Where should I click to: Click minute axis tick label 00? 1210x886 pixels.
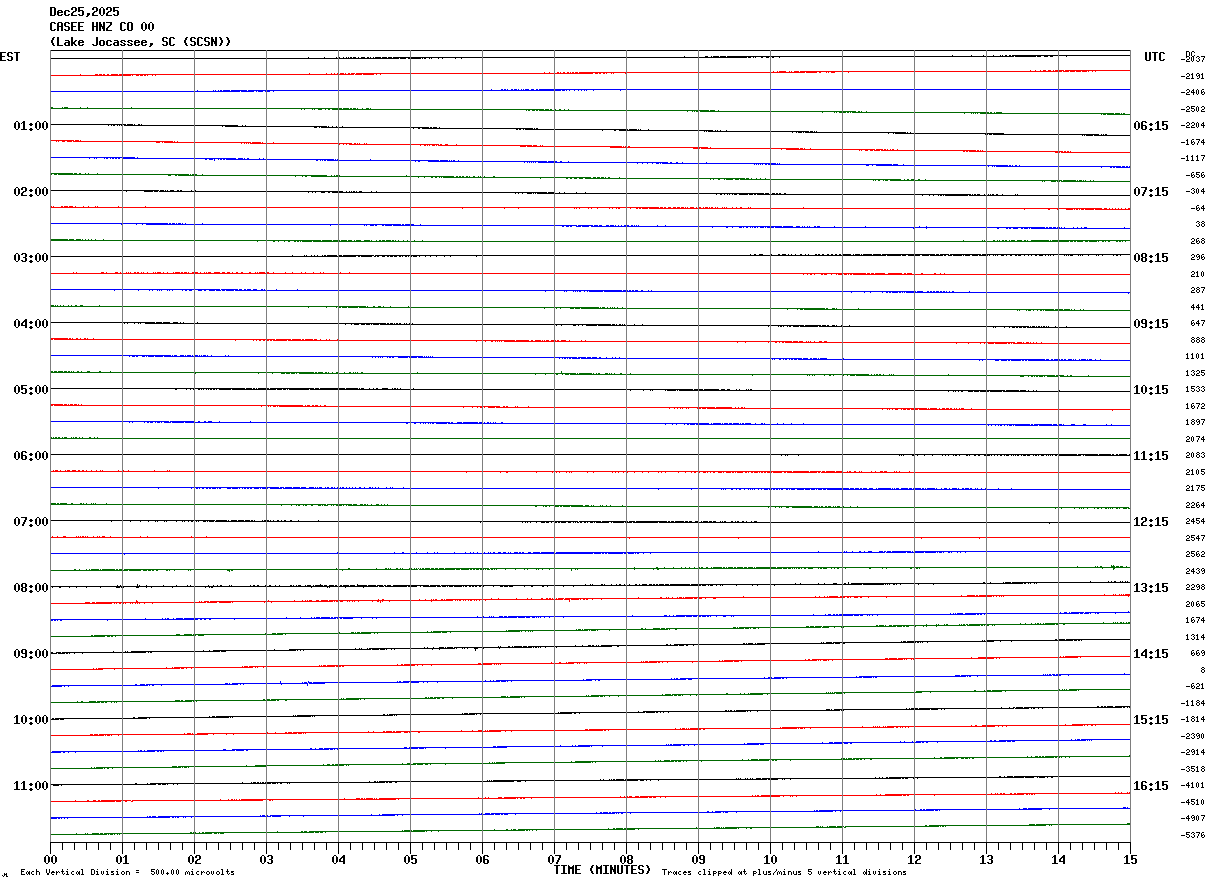(50, 859)
